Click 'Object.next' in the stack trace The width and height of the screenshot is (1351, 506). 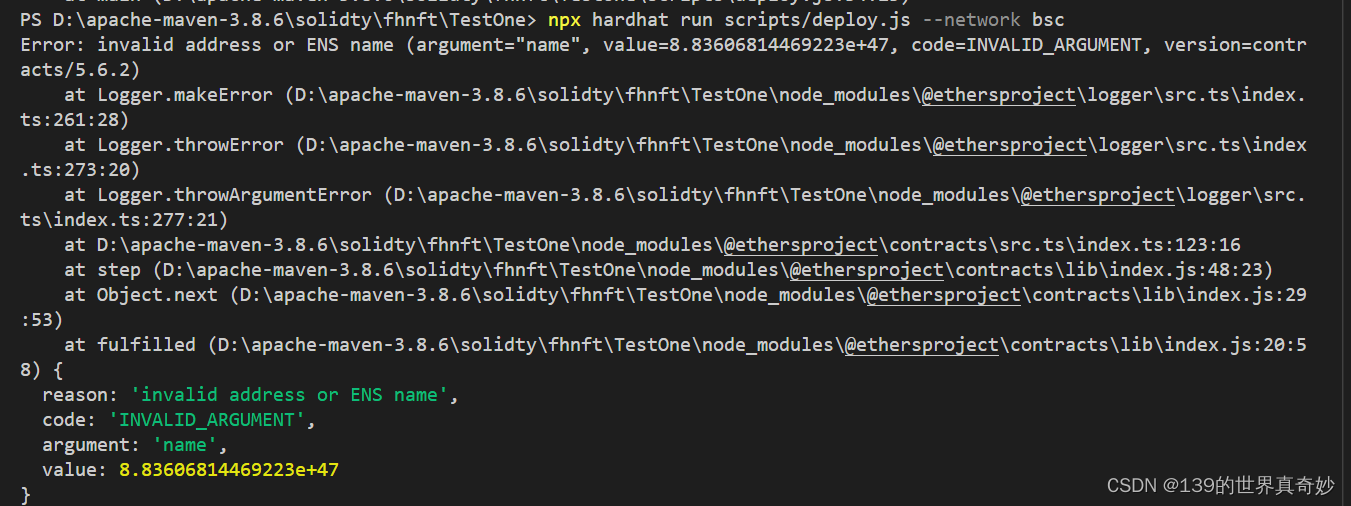click(x=157, y=295)
